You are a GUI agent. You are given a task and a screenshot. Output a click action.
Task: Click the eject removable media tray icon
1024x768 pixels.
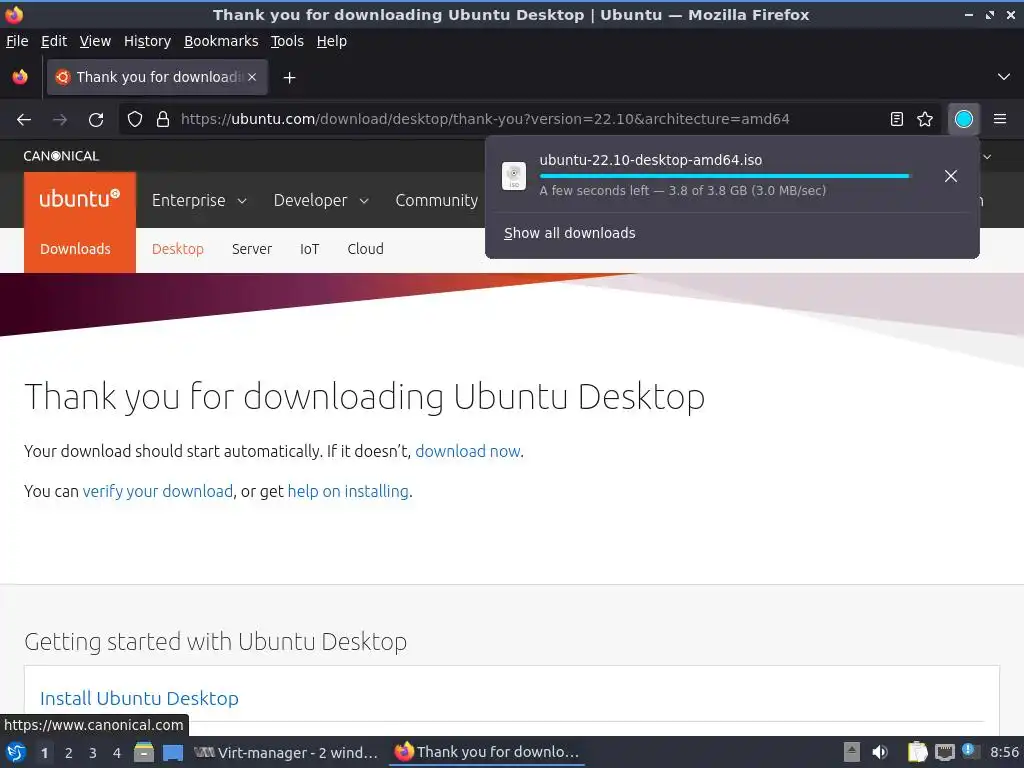pos(852,752)
